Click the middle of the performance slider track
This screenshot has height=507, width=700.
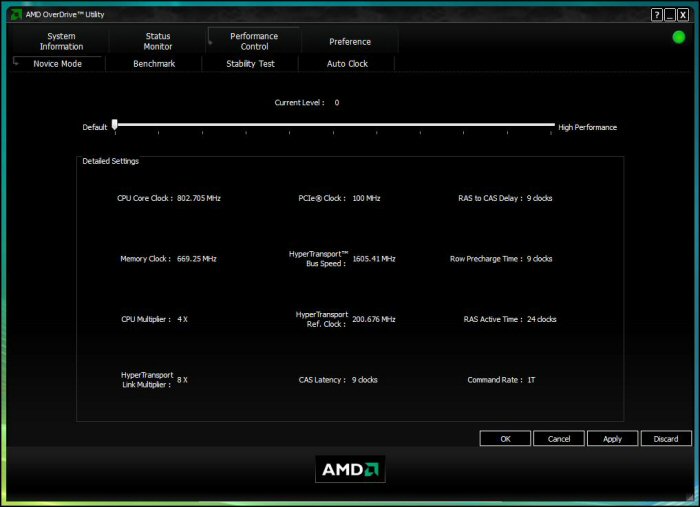(x=335, y=125)
